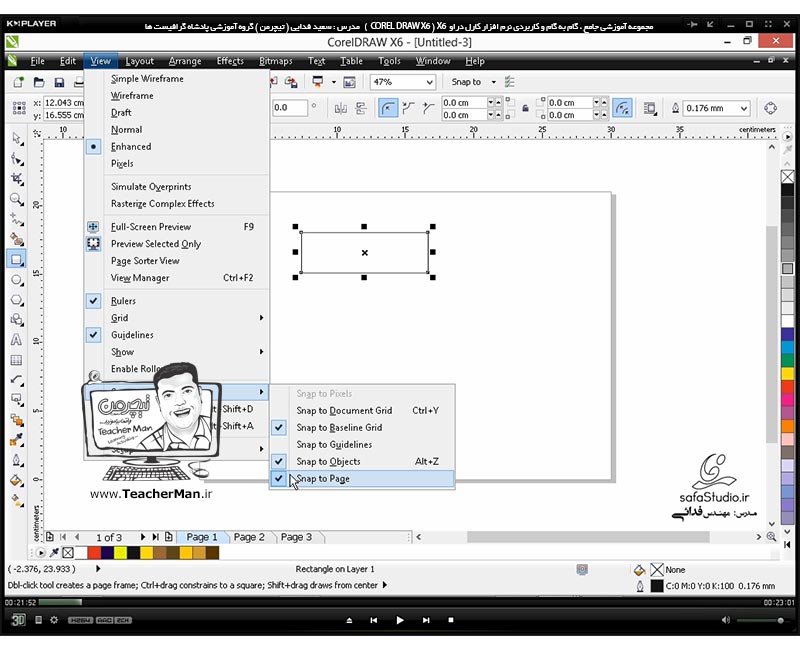Click the horizontal scrollbar of the canvas
Viewport: 800px width, 650px height.
(x=588, y=537)
